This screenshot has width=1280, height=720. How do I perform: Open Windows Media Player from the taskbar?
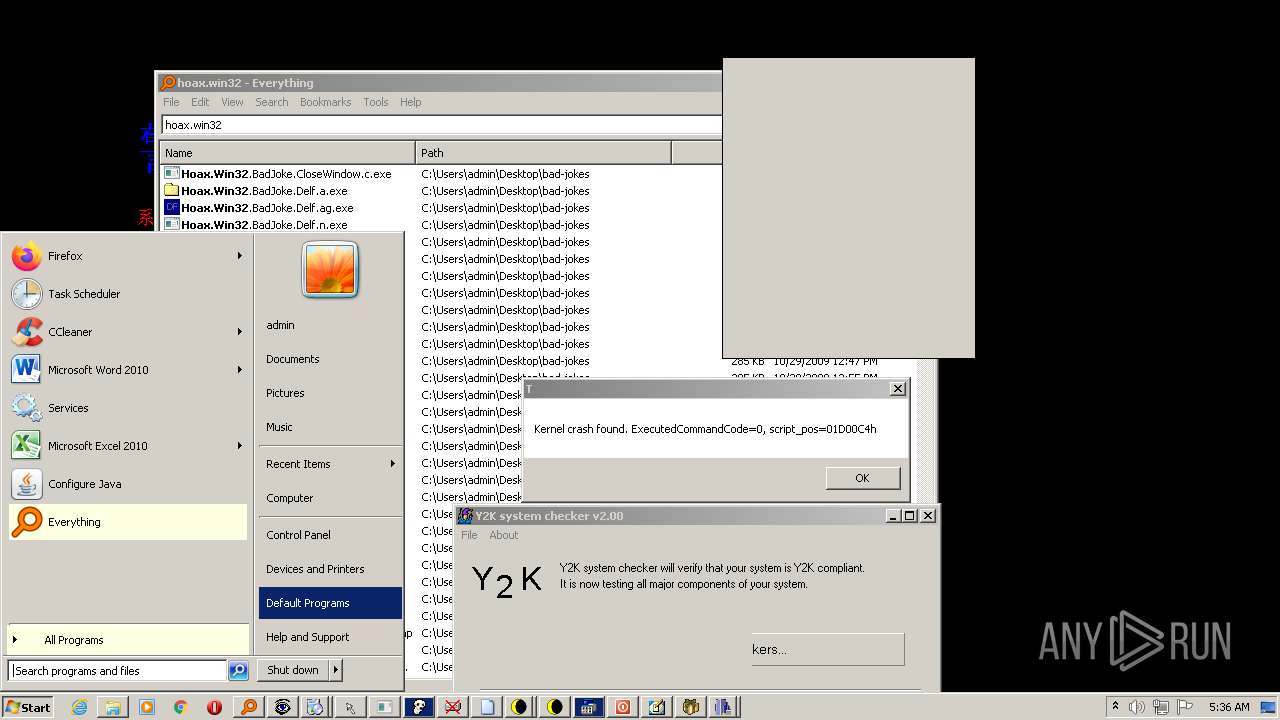[x=147, y=707]
